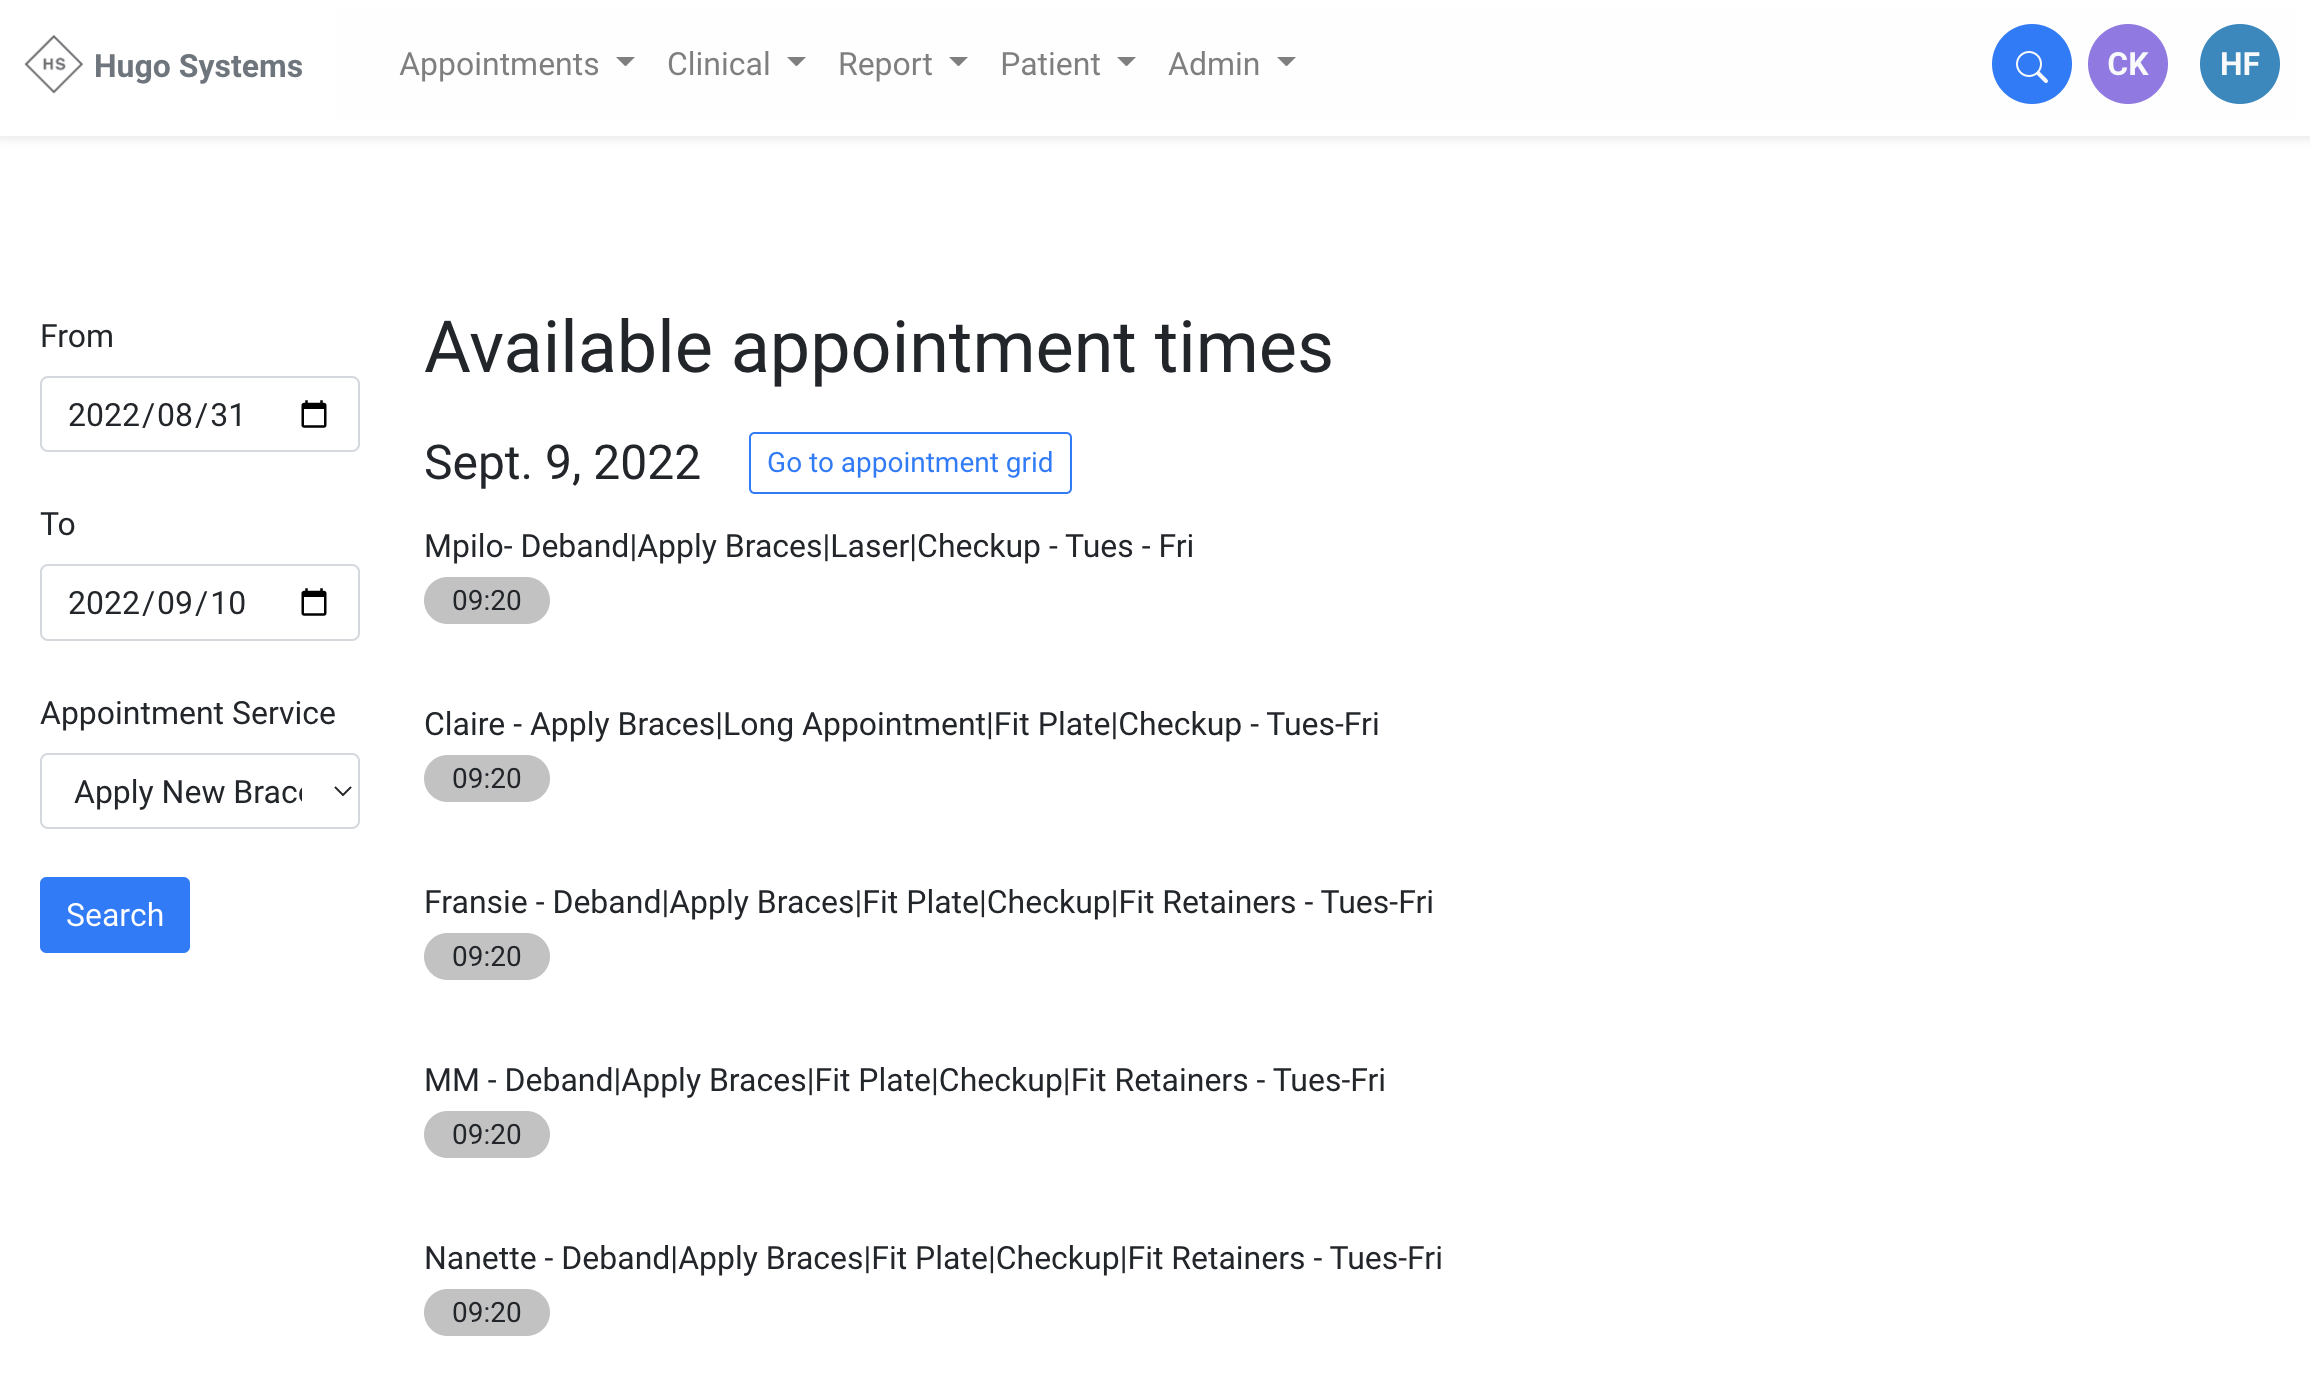
Task: Expand the Admin menu
Action: (x=1231, y=65)
